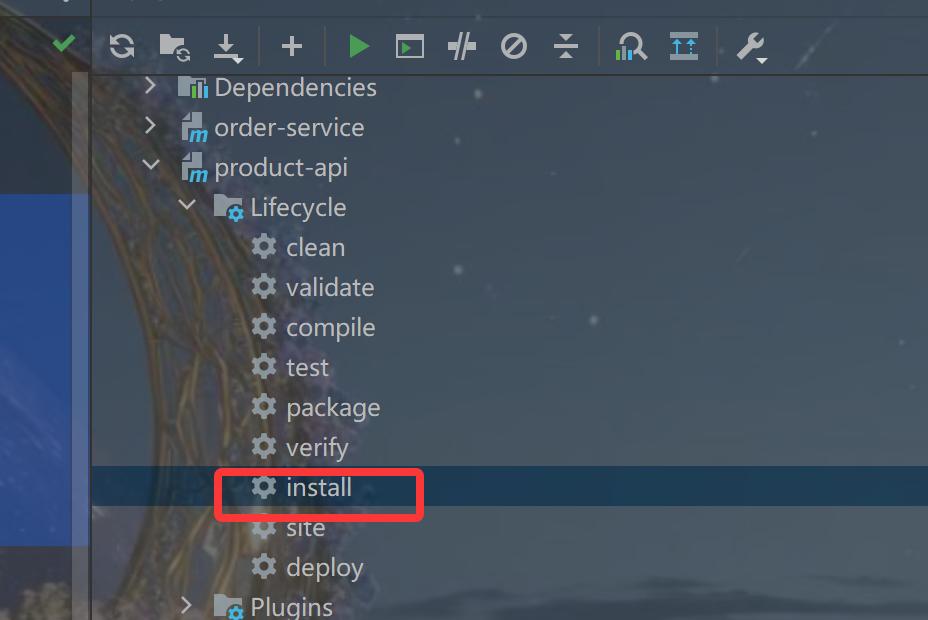Run Maven build with green play icon
This screenshot has height=620, width=928.
click(359, 46)
